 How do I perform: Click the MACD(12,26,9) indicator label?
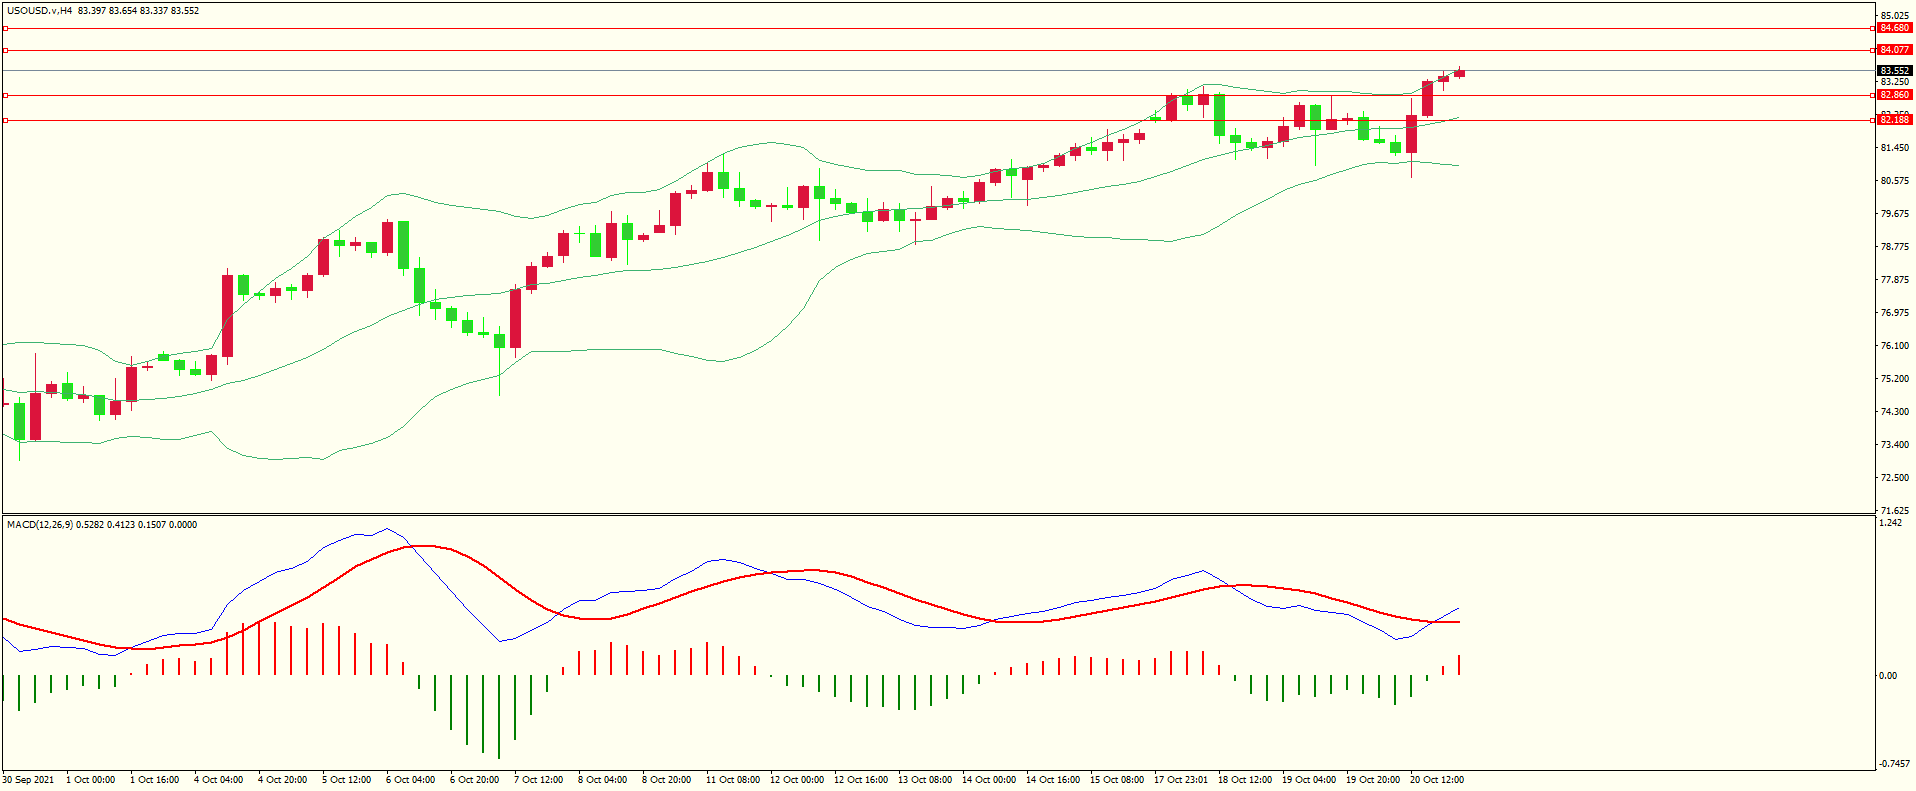(39, 525)
